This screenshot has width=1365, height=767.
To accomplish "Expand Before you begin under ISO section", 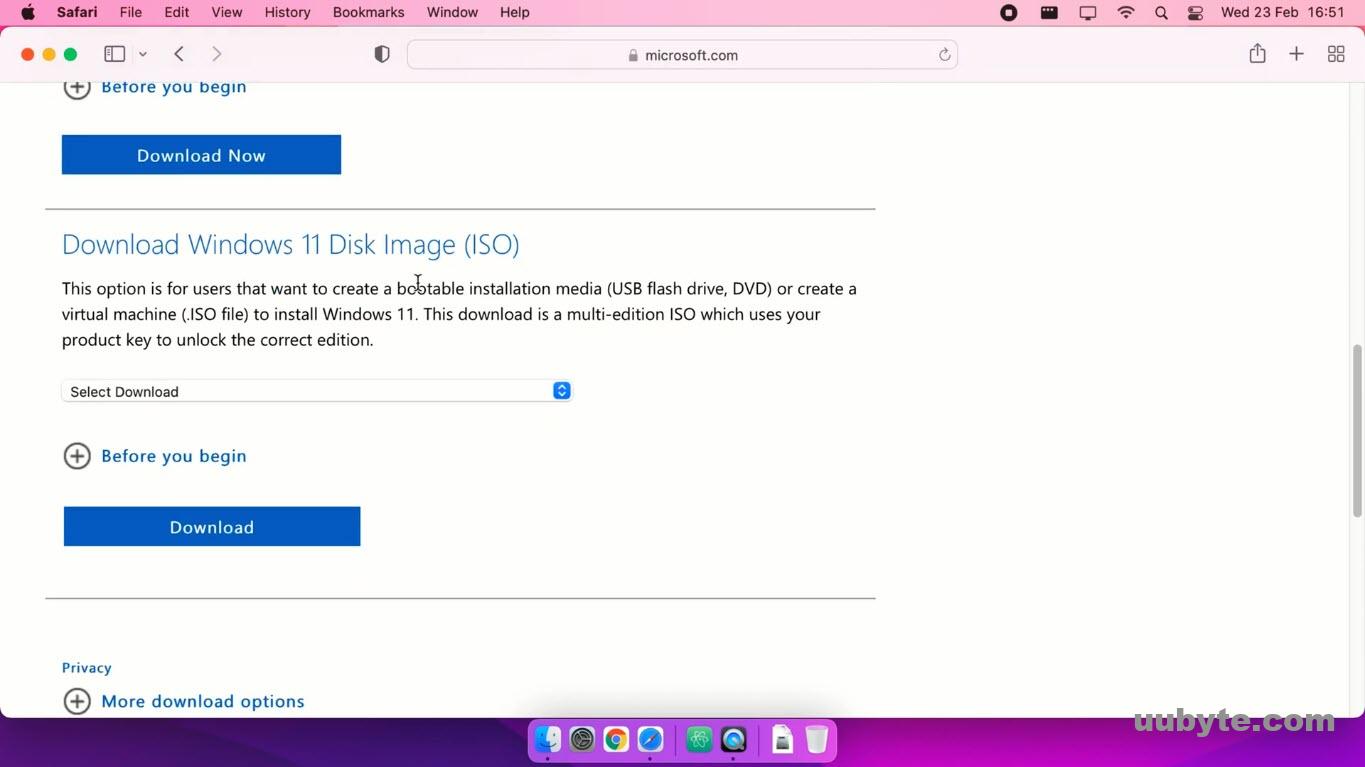I will (x=154, y=456).
